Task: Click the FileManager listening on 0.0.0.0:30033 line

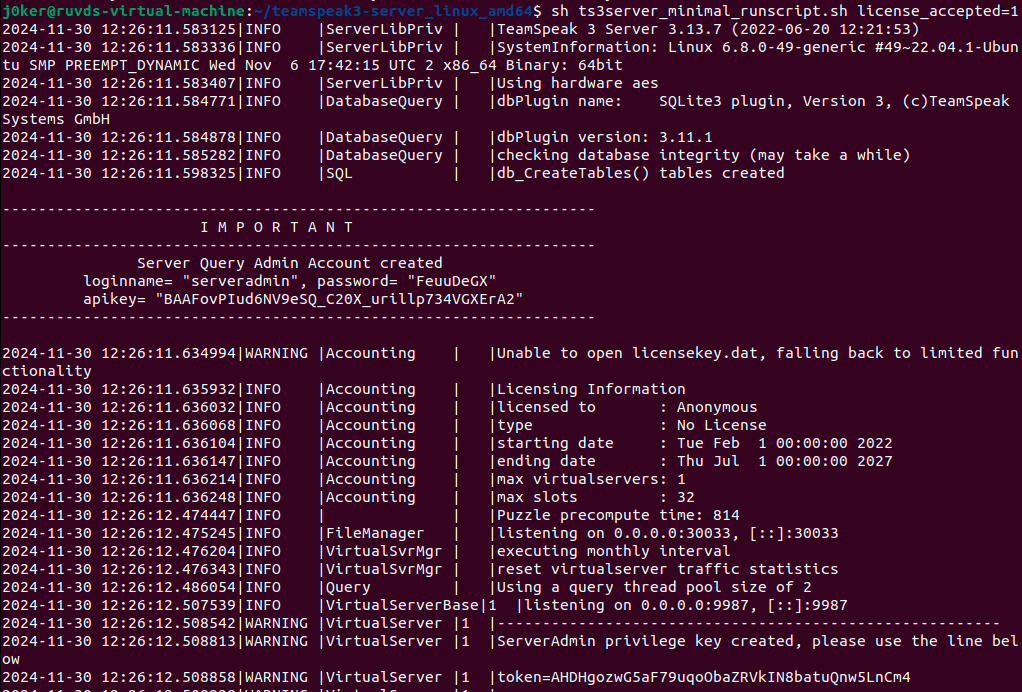Action: [667, 533]
